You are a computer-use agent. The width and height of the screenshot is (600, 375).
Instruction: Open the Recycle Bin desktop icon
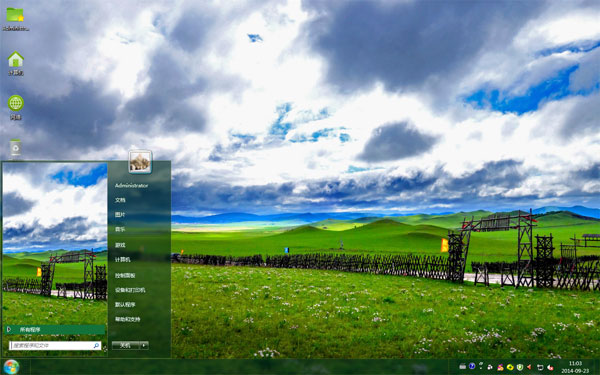tap(16, 148)
